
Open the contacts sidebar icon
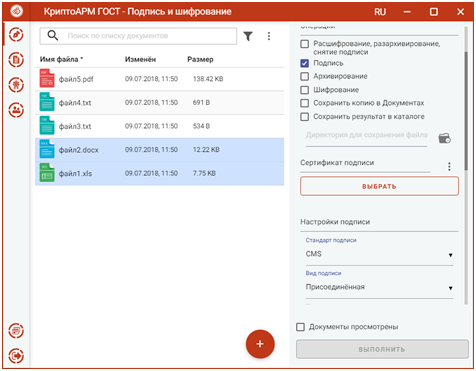coord(16,110)
